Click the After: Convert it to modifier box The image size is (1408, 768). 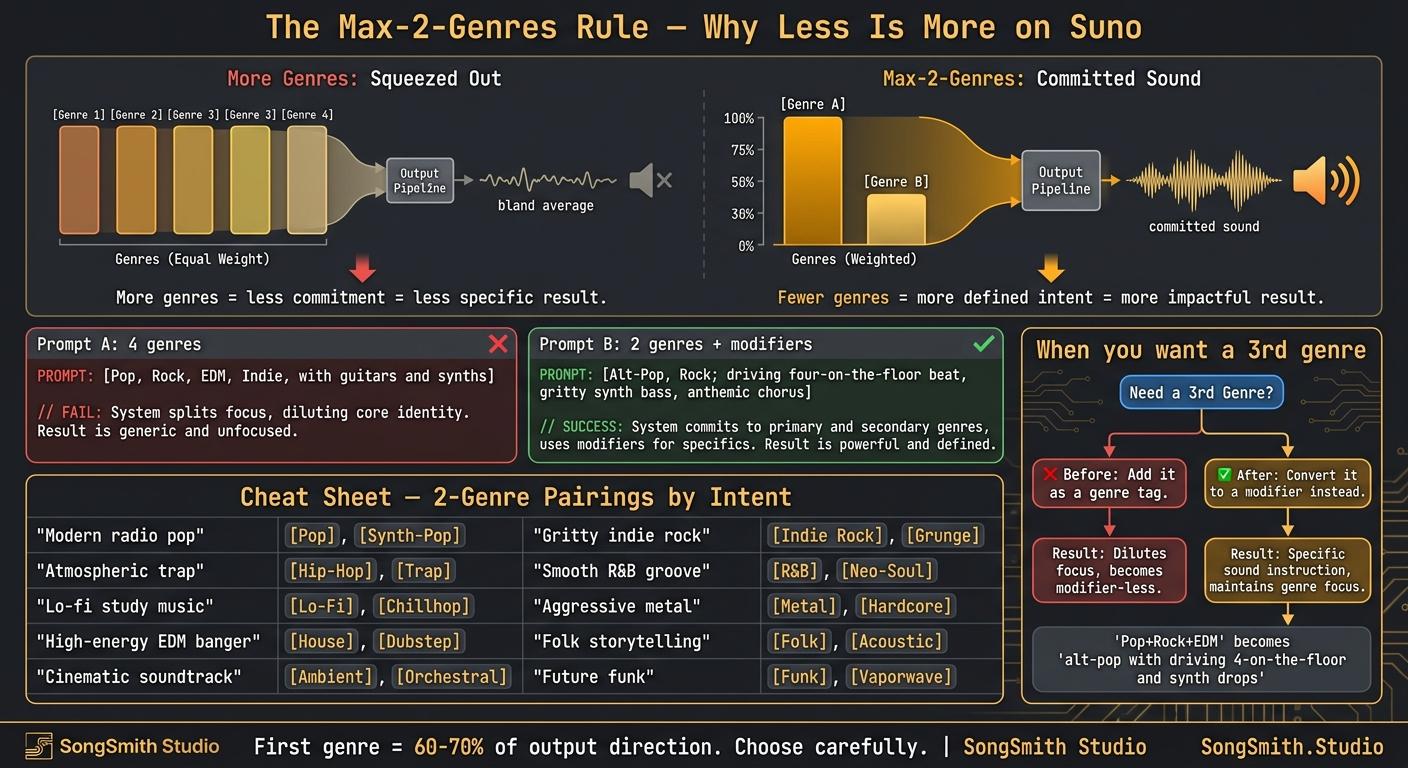pos(1287,483)
